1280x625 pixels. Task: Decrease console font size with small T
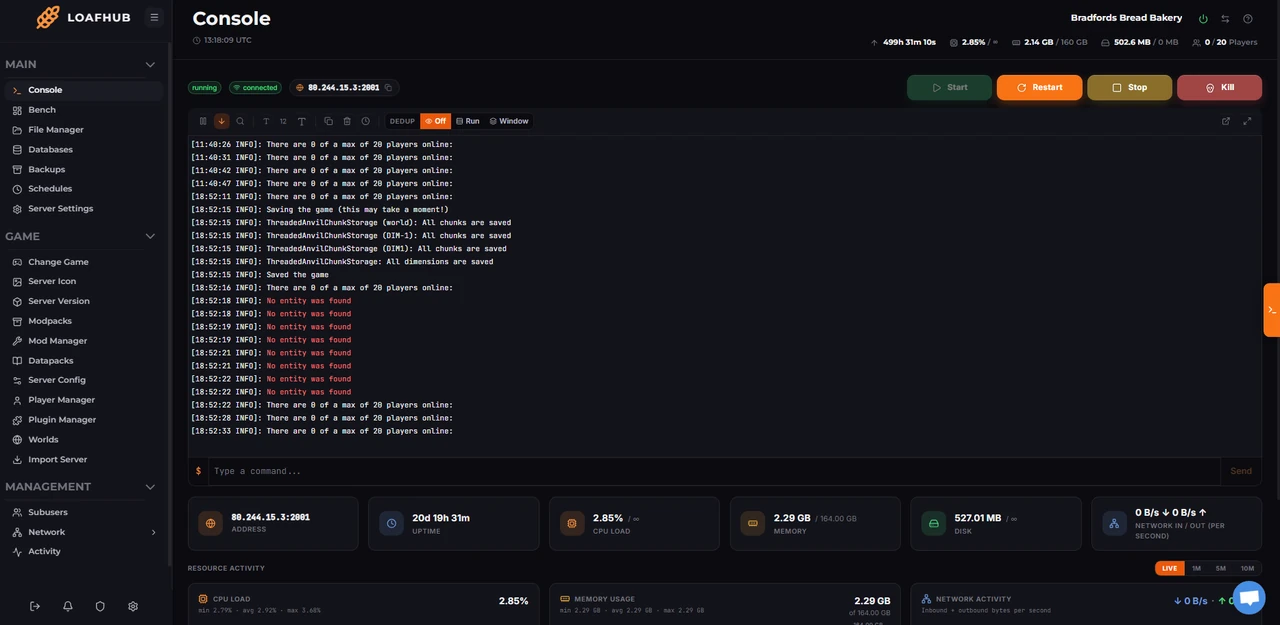coord(266,121)
